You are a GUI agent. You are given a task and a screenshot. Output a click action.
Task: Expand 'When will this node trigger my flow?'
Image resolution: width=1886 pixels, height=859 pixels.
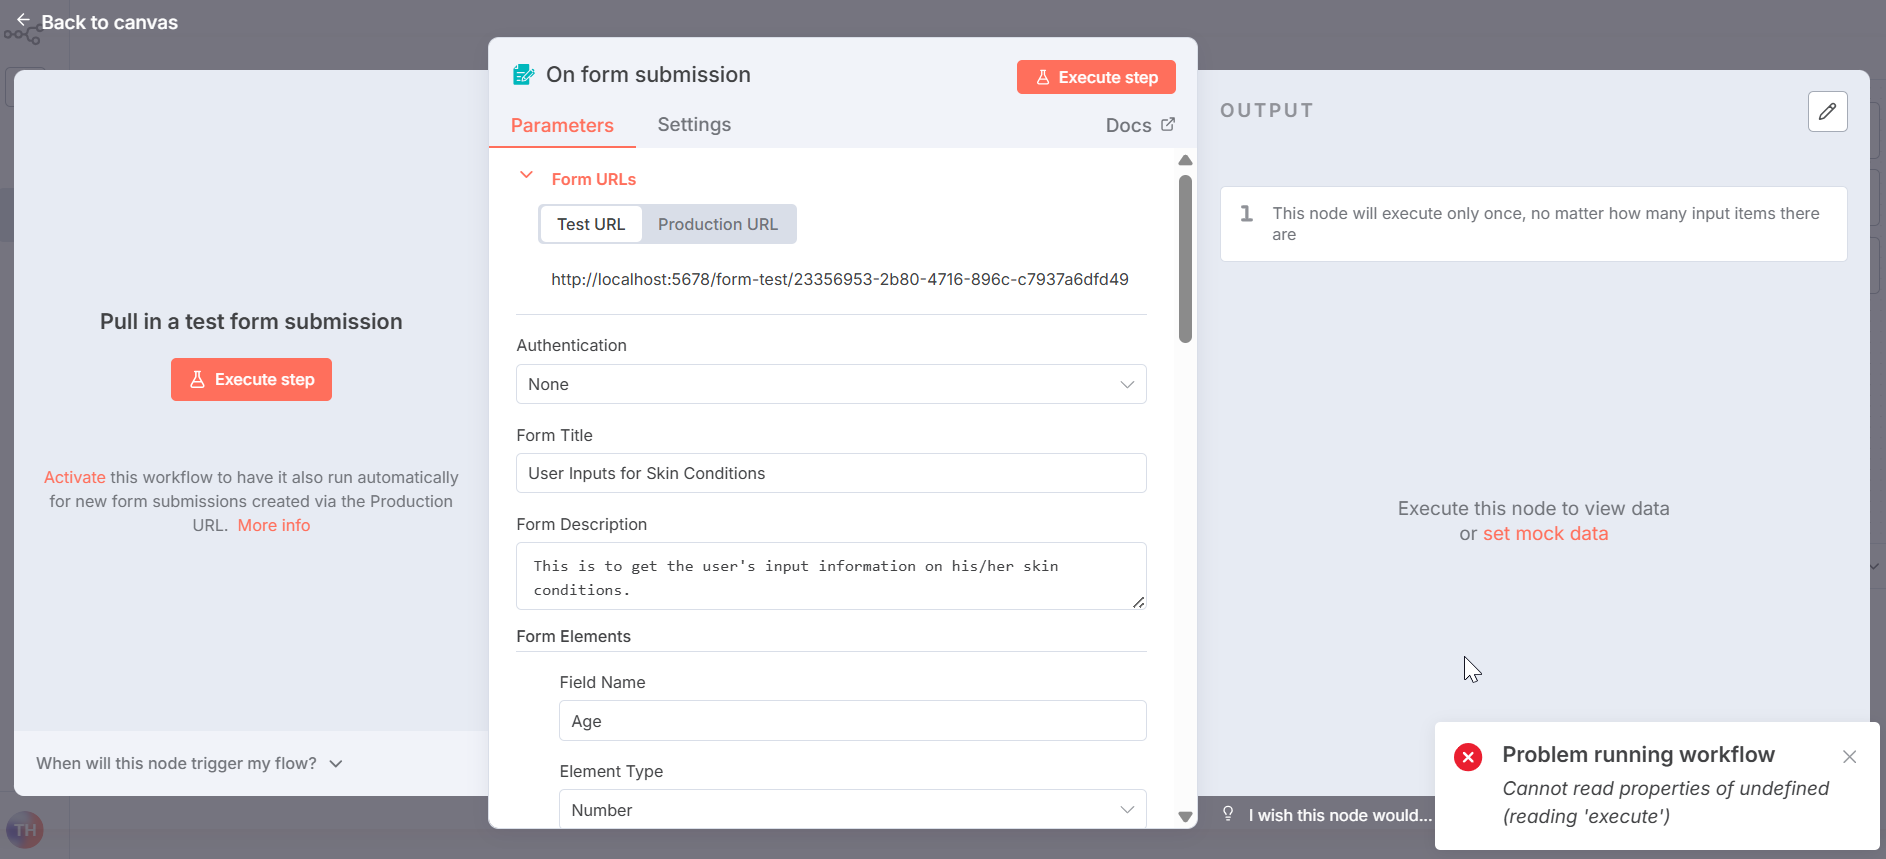[190, 763]
